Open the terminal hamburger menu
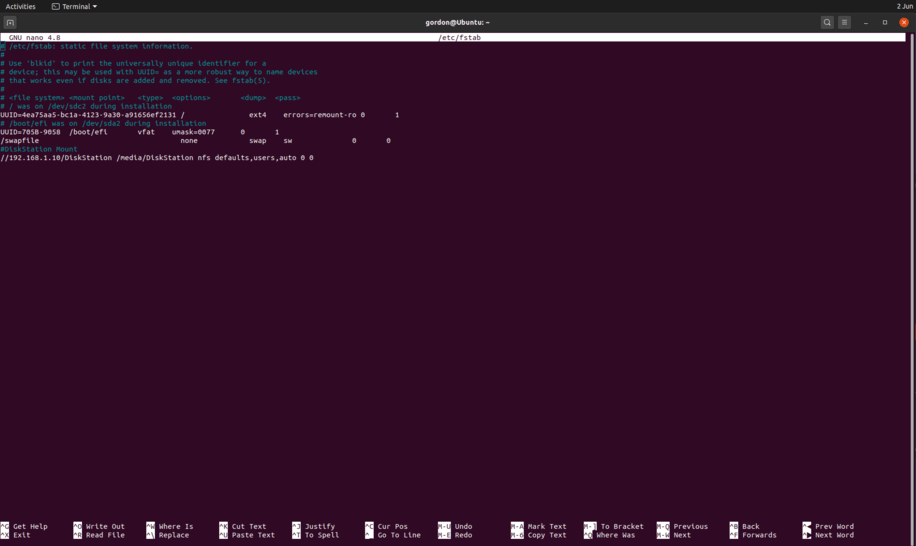The image size is (916, 546). pos(844,23)
